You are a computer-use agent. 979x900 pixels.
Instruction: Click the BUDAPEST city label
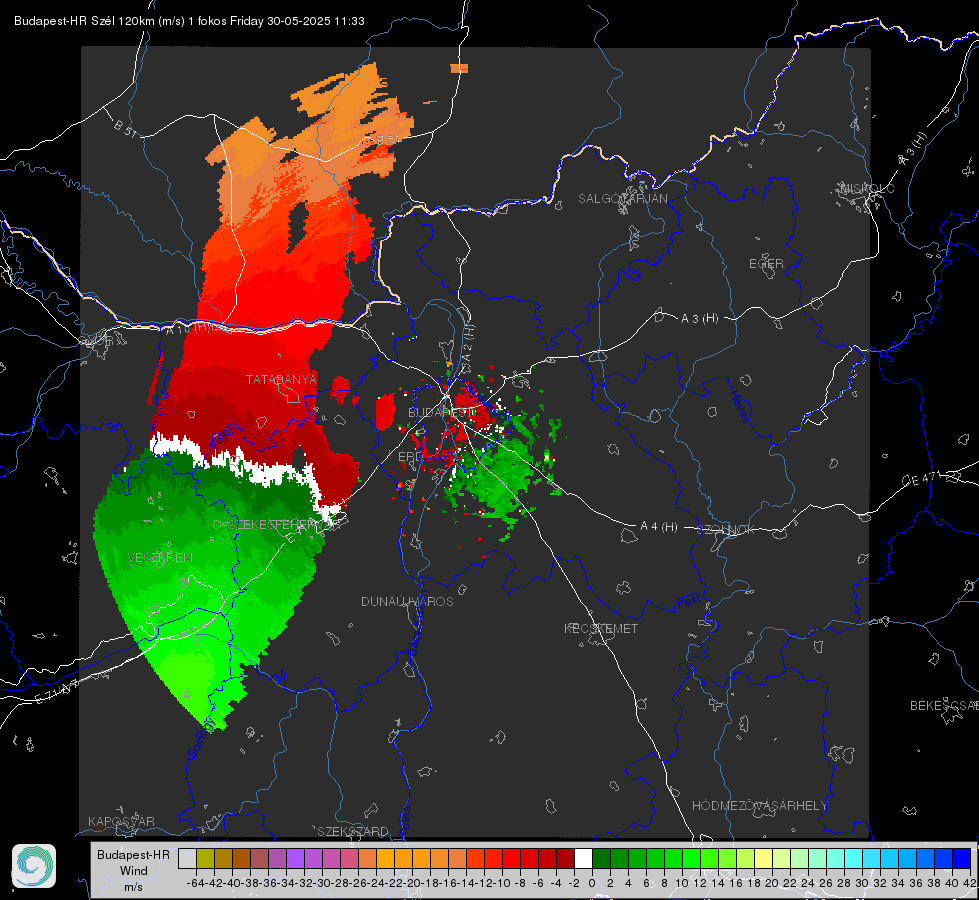(x=441, y=412)
